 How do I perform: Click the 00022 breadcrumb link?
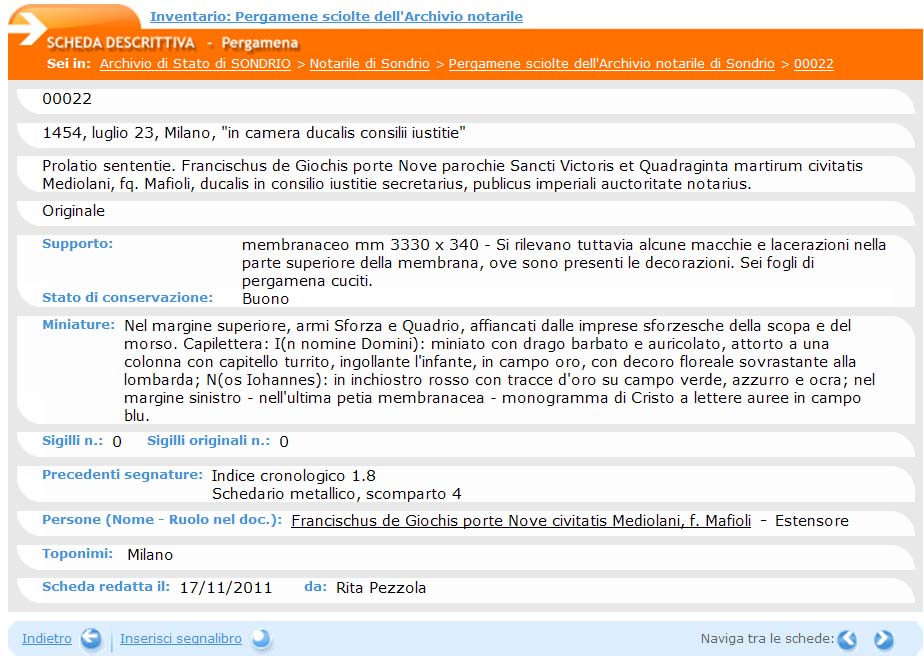tap(813, 64)
